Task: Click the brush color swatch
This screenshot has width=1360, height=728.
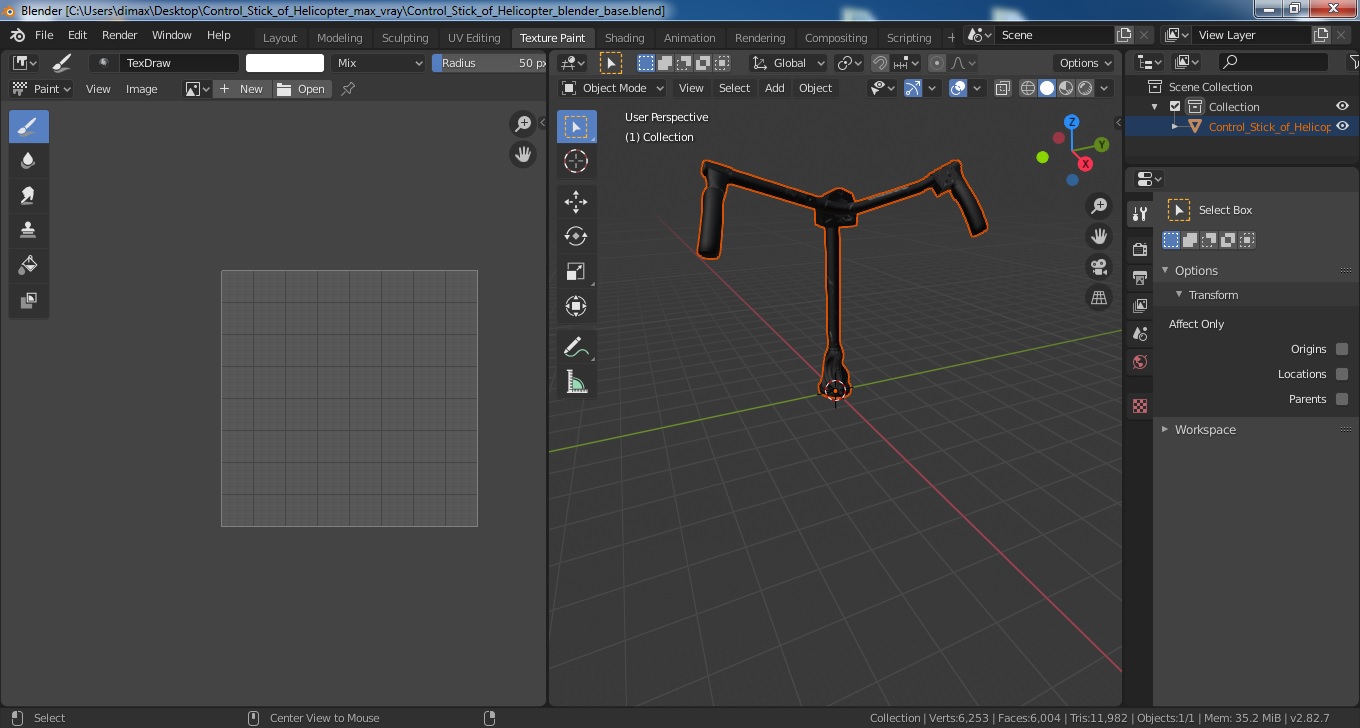Action: coord(285,63)
